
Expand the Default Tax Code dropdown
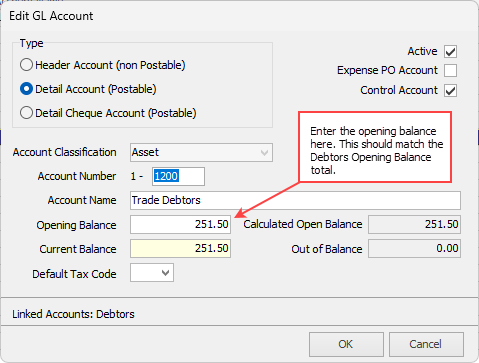152,273
